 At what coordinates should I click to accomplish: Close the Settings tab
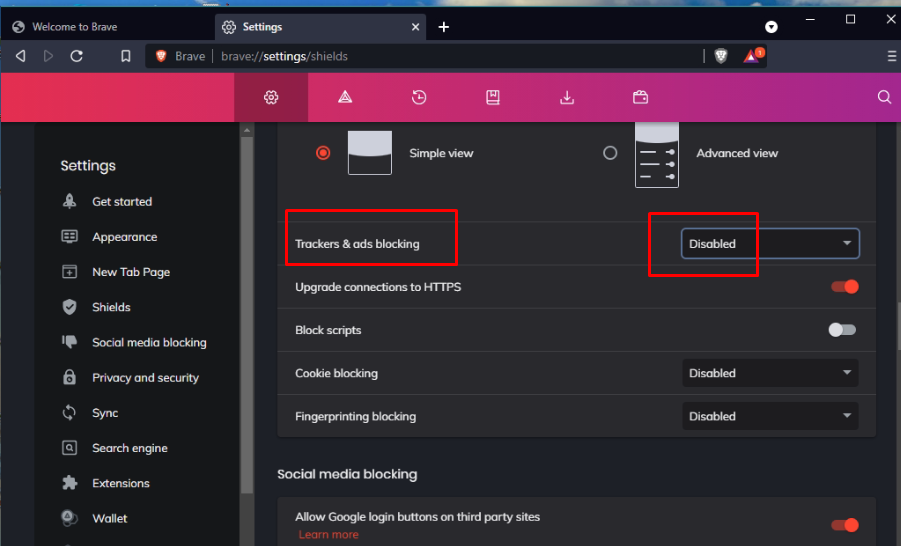[415, 27]
